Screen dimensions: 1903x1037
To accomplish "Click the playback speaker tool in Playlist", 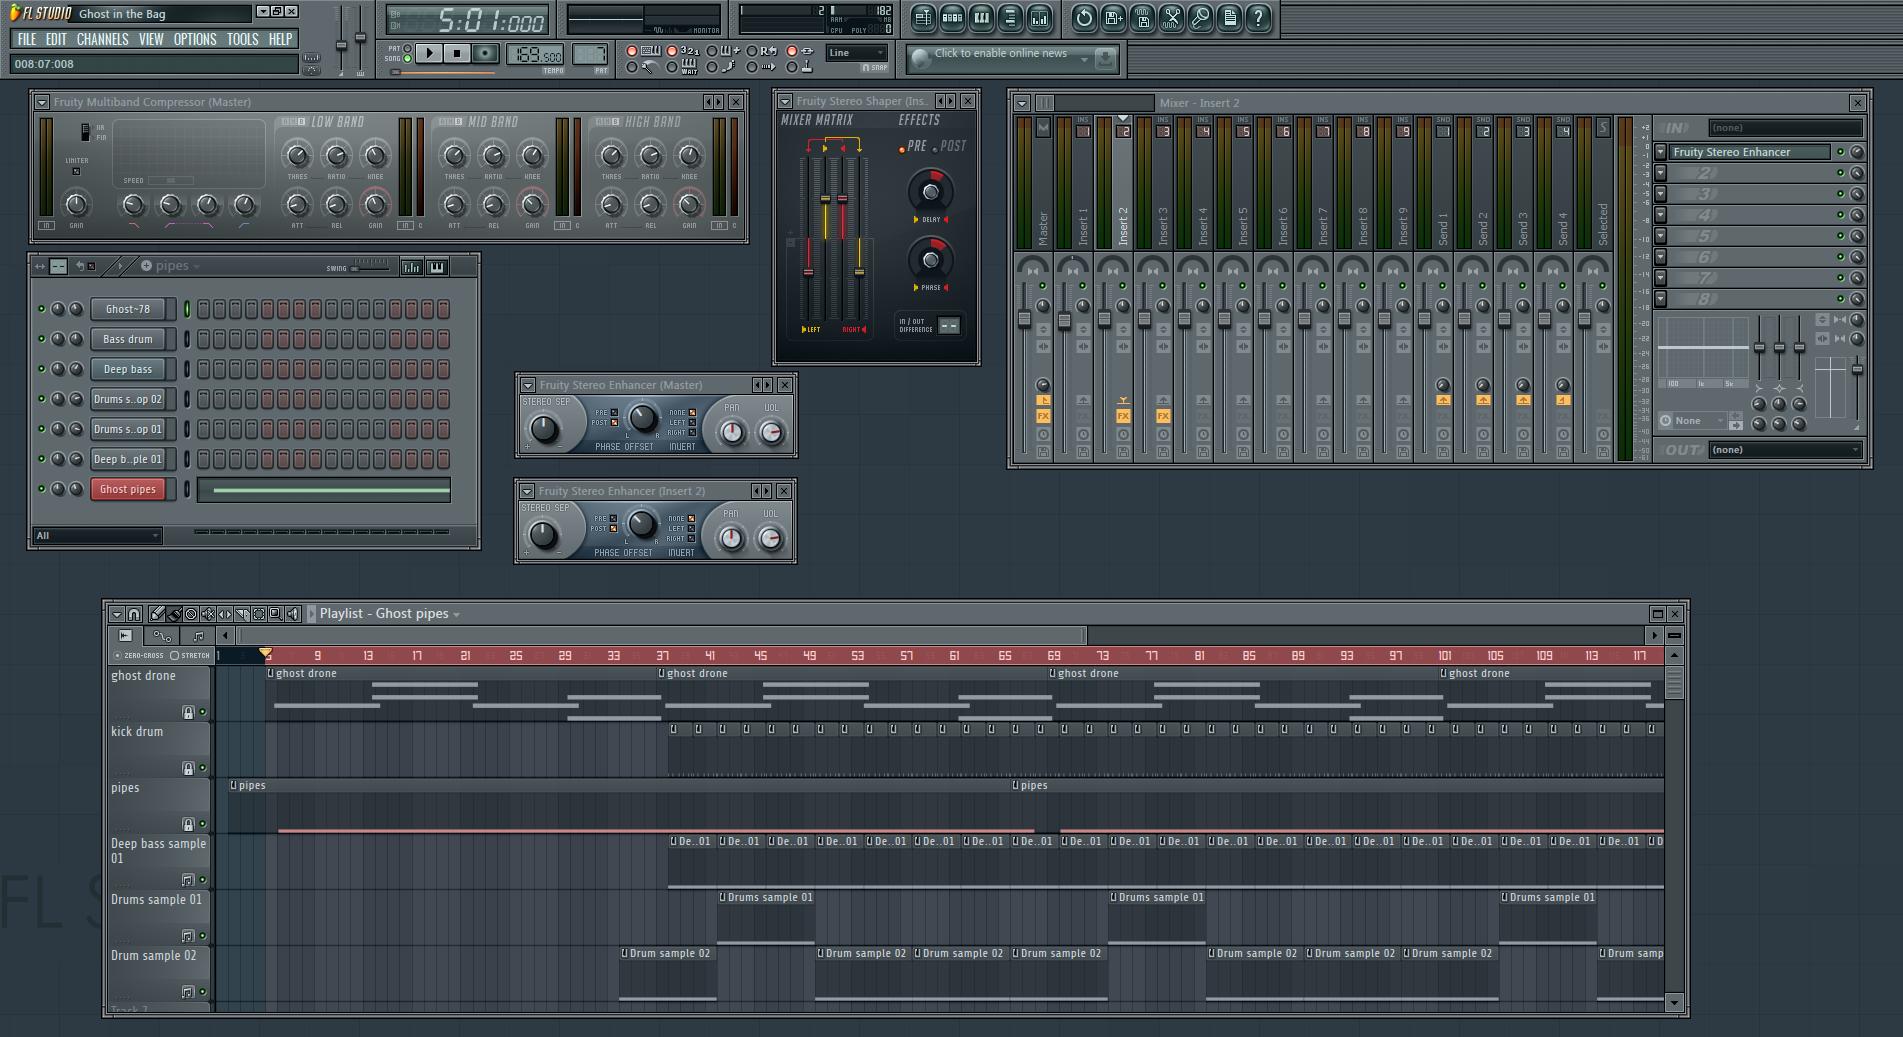I will tap(293, 614).
